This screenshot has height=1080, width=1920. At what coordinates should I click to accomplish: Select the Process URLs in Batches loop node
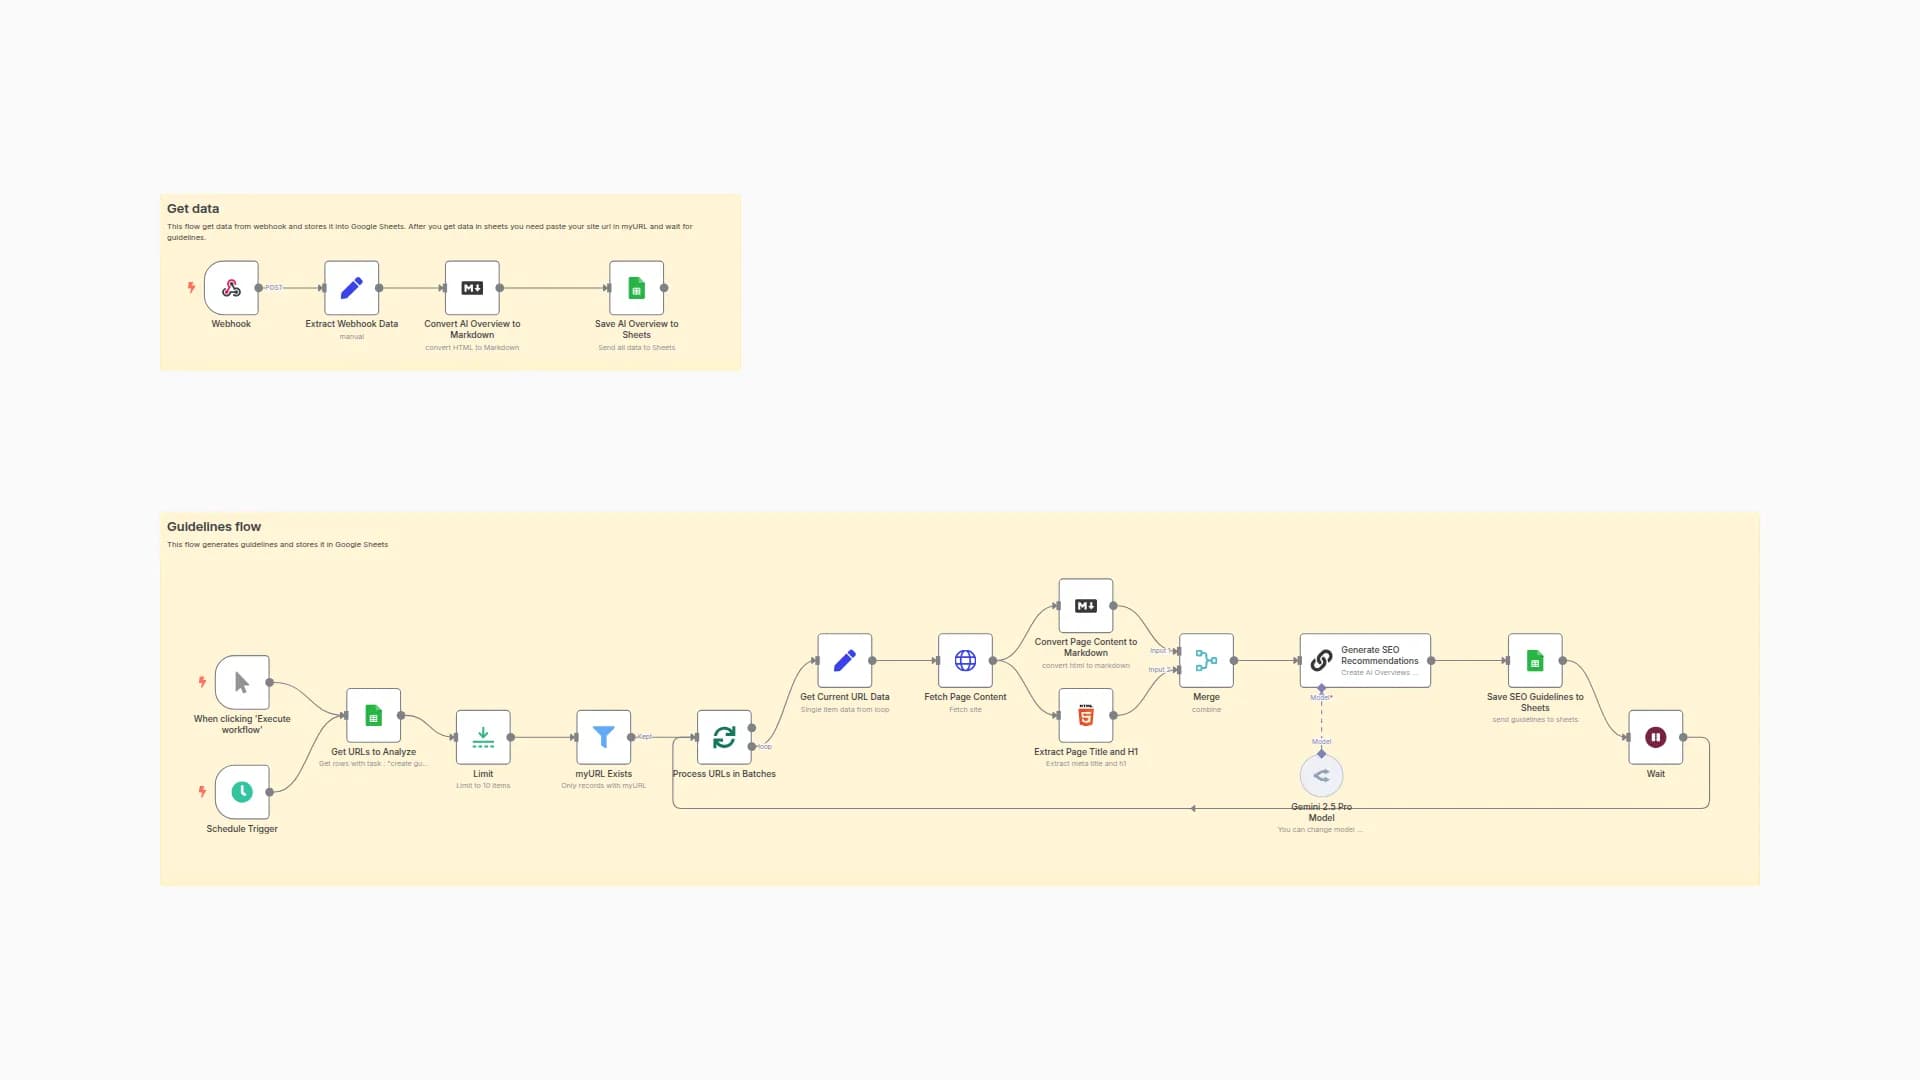pos(724,737)
